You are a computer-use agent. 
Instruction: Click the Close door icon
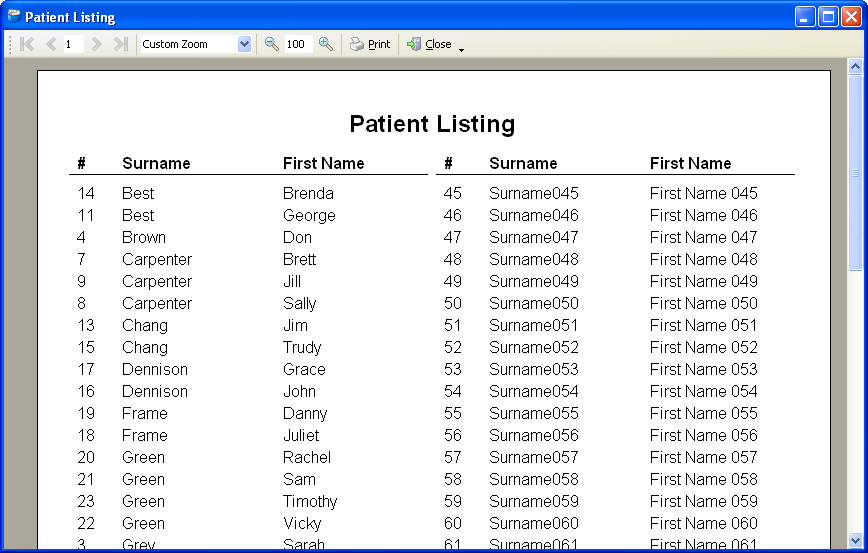pyautogui.click(x=414, y=44)
